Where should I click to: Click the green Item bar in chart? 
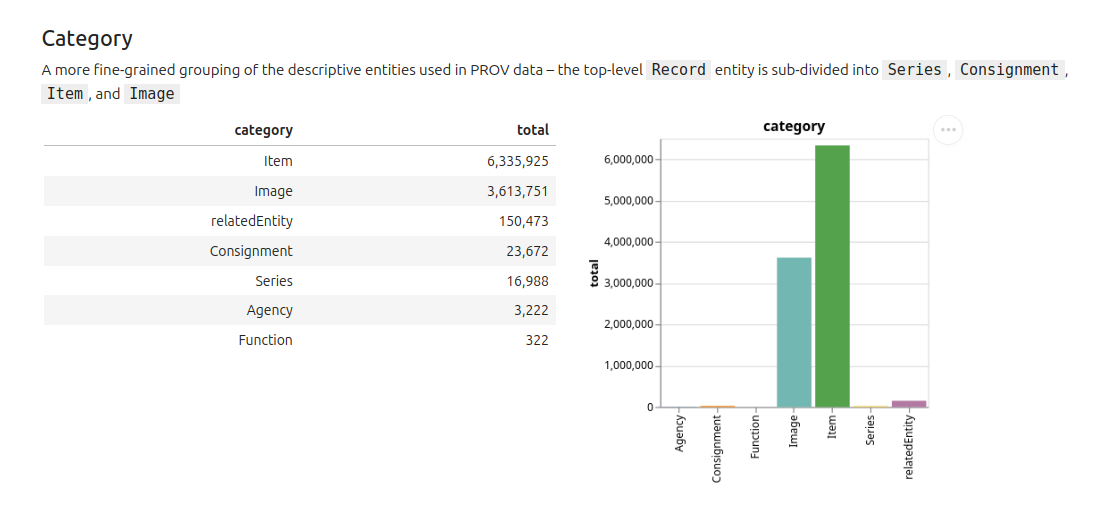(832, 277)
